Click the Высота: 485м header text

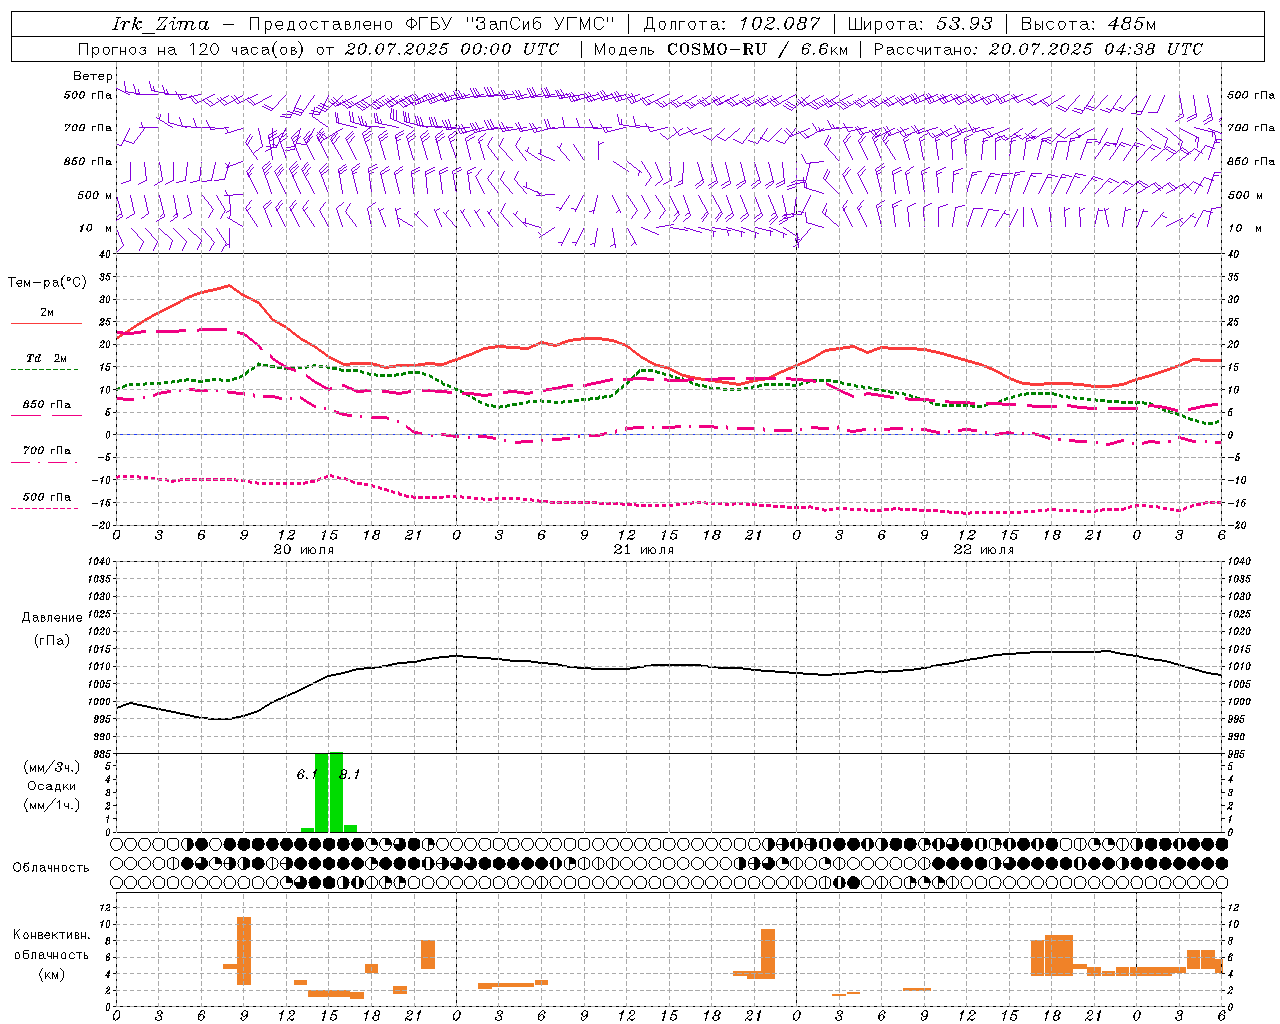(x=1088, y=24)
